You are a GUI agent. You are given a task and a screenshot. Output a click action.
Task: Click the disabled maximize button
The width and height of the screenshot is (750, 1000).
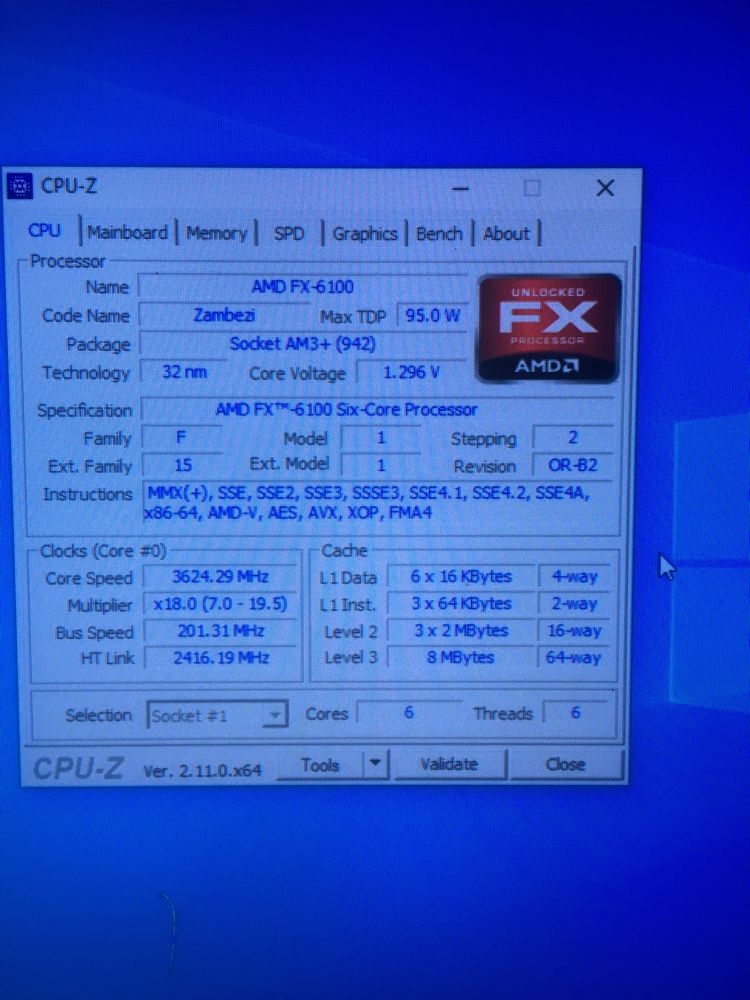tap(532, 188)
